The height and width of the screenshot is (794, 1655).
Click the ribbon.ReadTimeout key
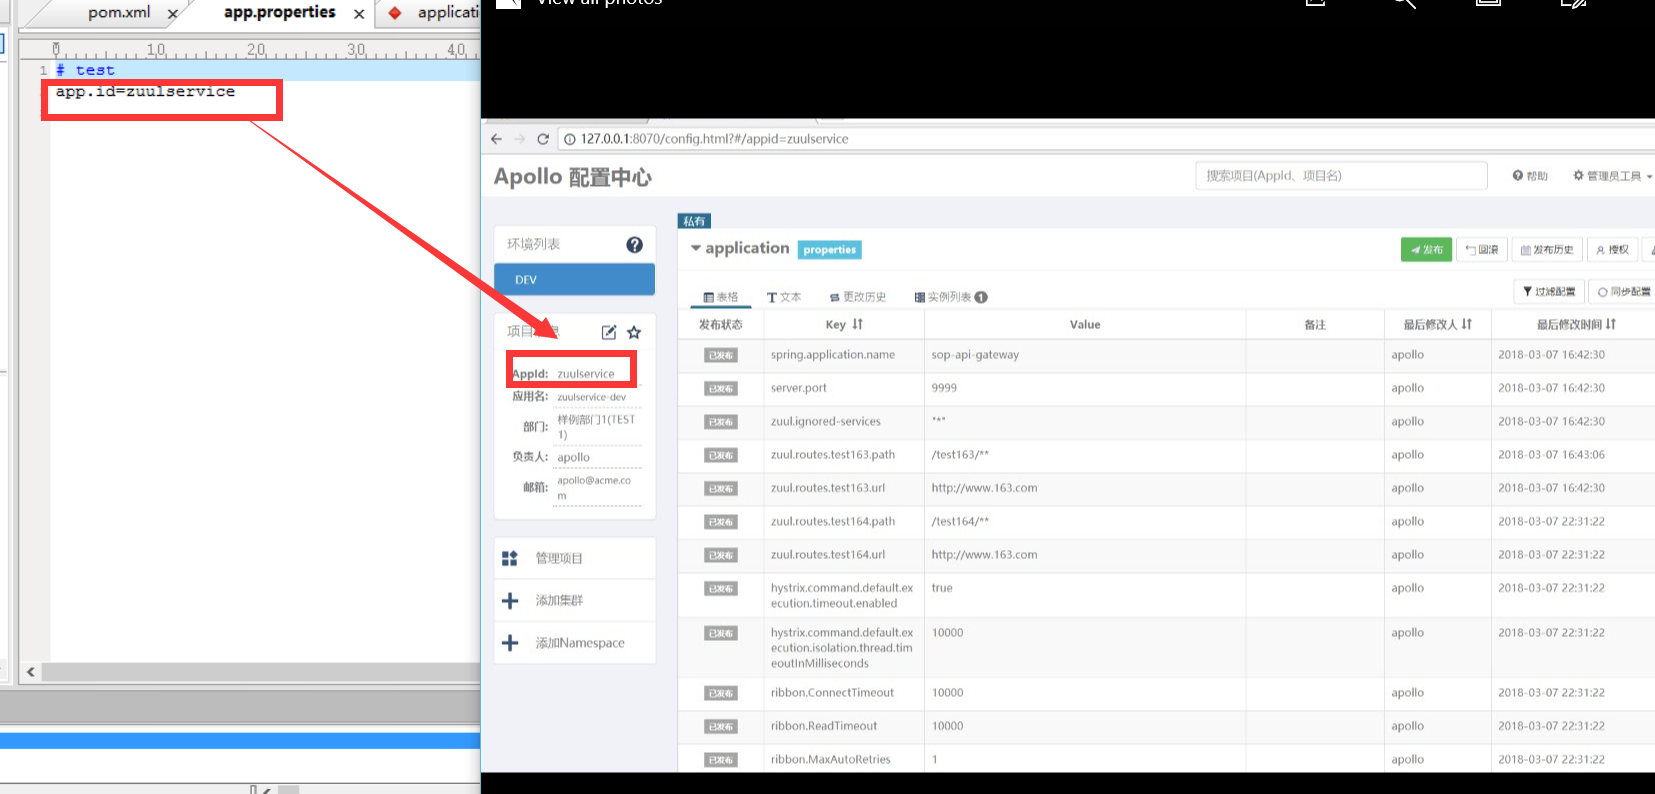[x=824, y=726]
